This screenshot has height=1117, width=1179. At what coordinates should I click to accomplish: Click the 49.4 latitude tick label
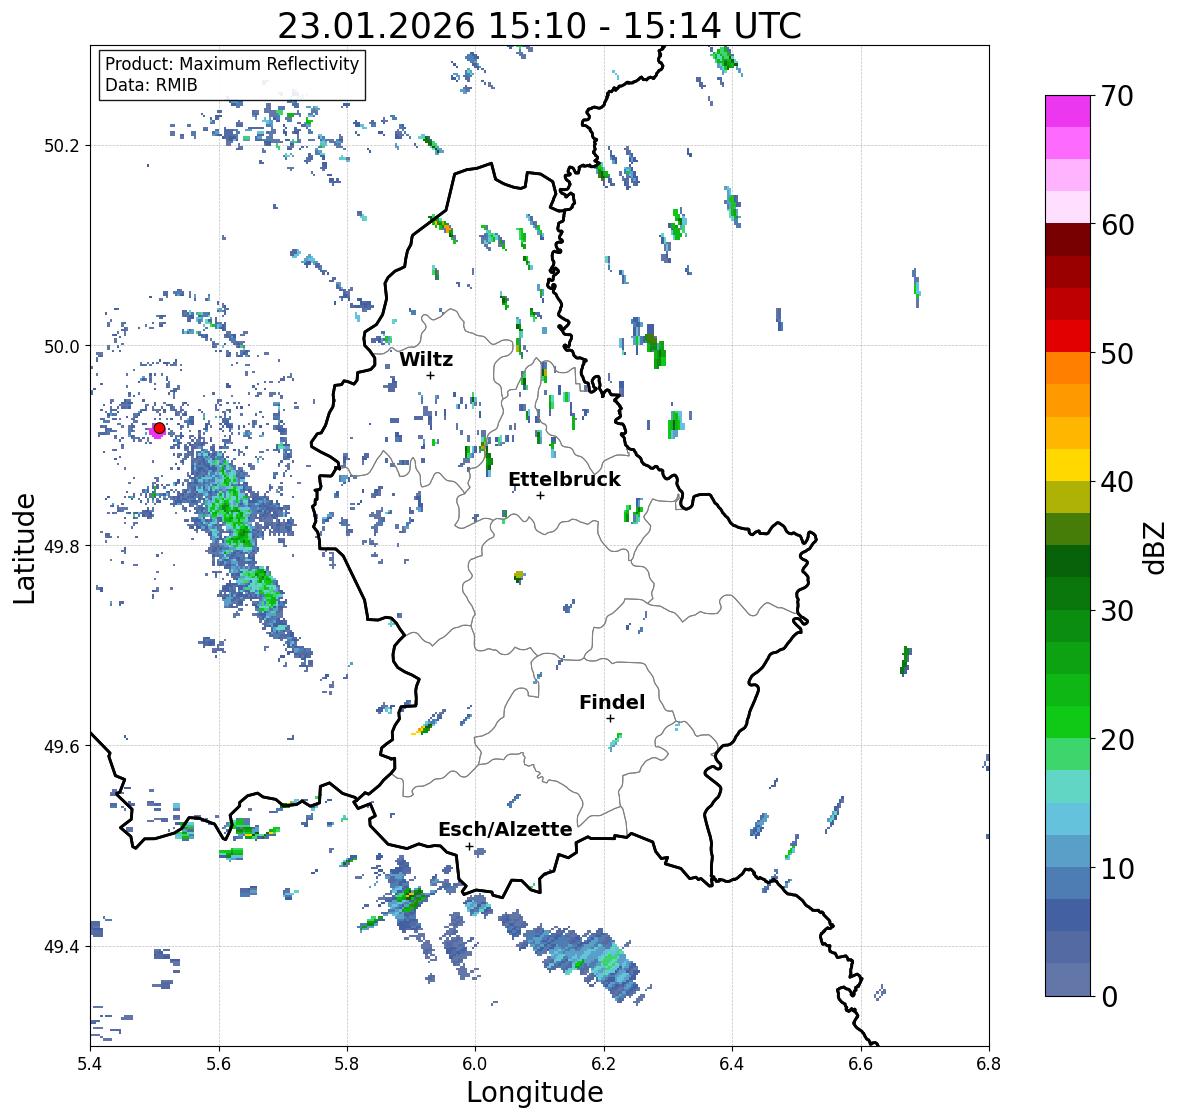tap(62, 946)
